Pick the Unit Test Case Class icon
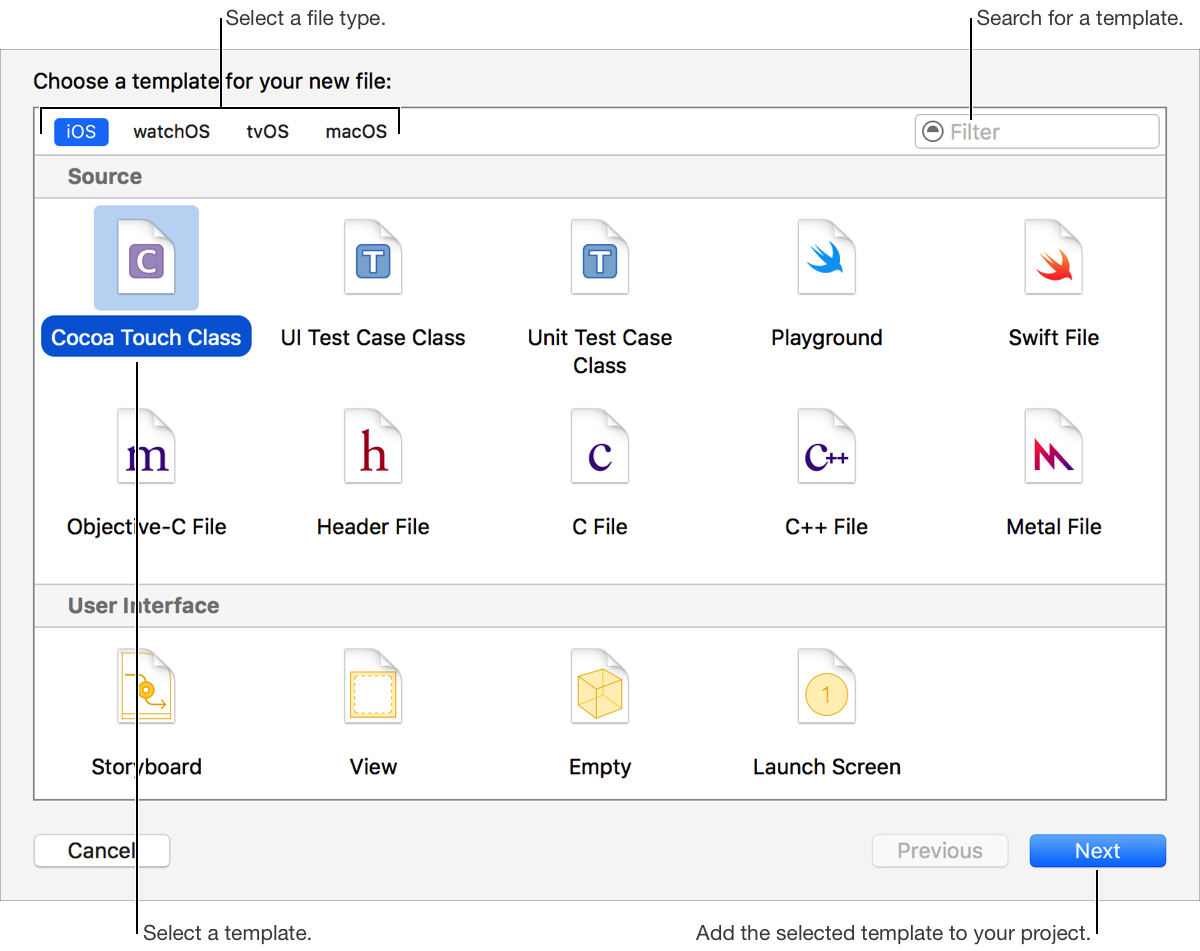 (x=600, y=258)
